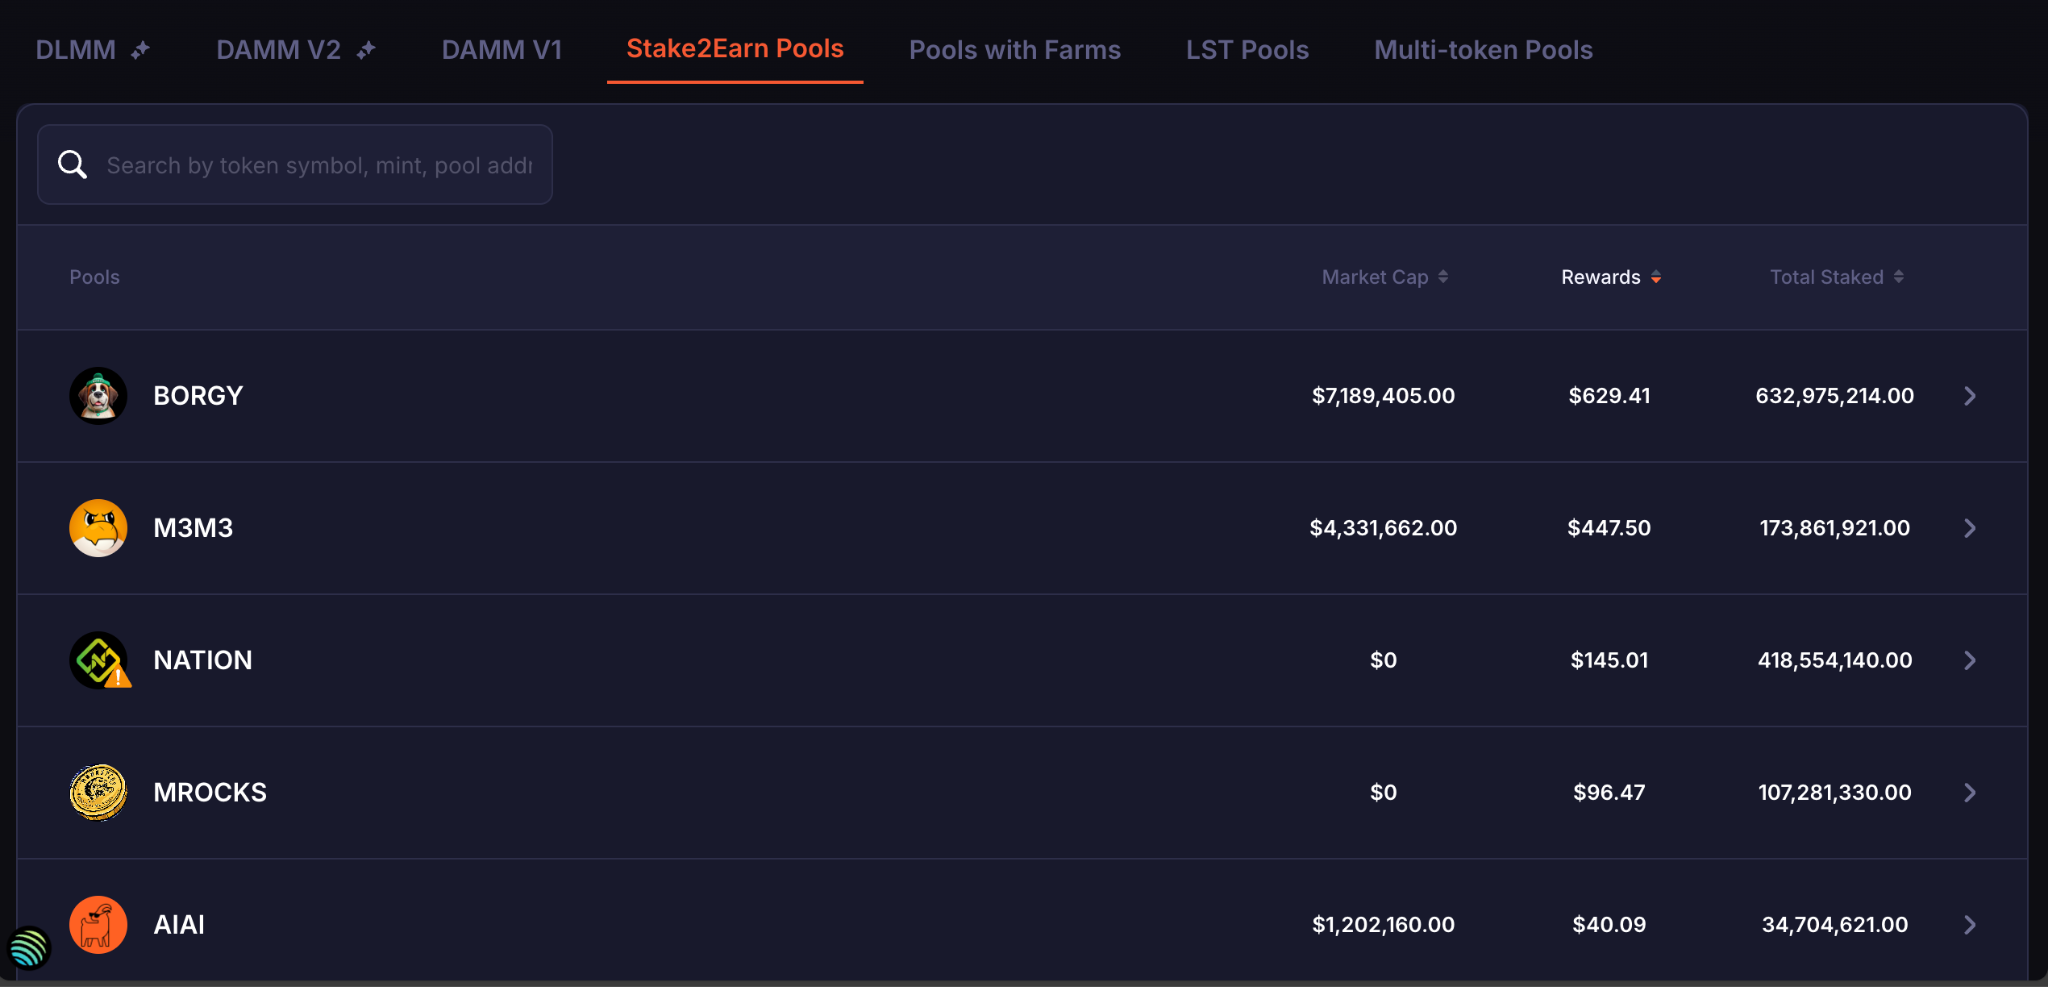This screenshot has height=987, width=2048.
Task: Click the striped round widget icon
Action: [29, 947]
